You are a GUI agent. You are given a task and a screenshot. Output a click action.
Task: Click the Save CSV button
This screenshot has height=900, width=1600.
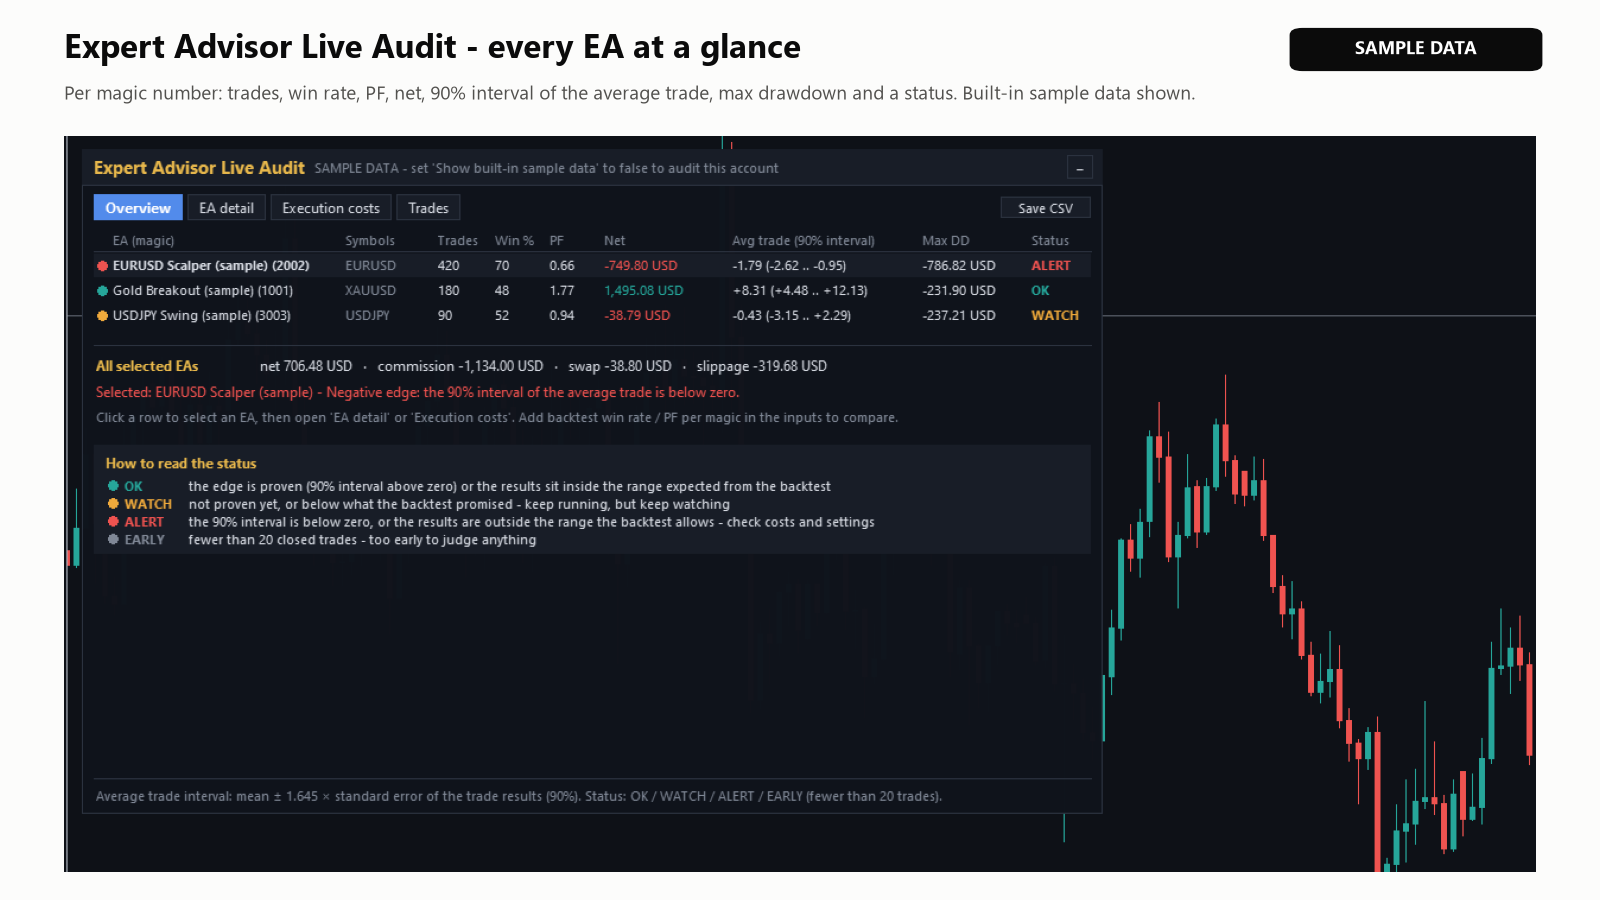[1045, 208]
